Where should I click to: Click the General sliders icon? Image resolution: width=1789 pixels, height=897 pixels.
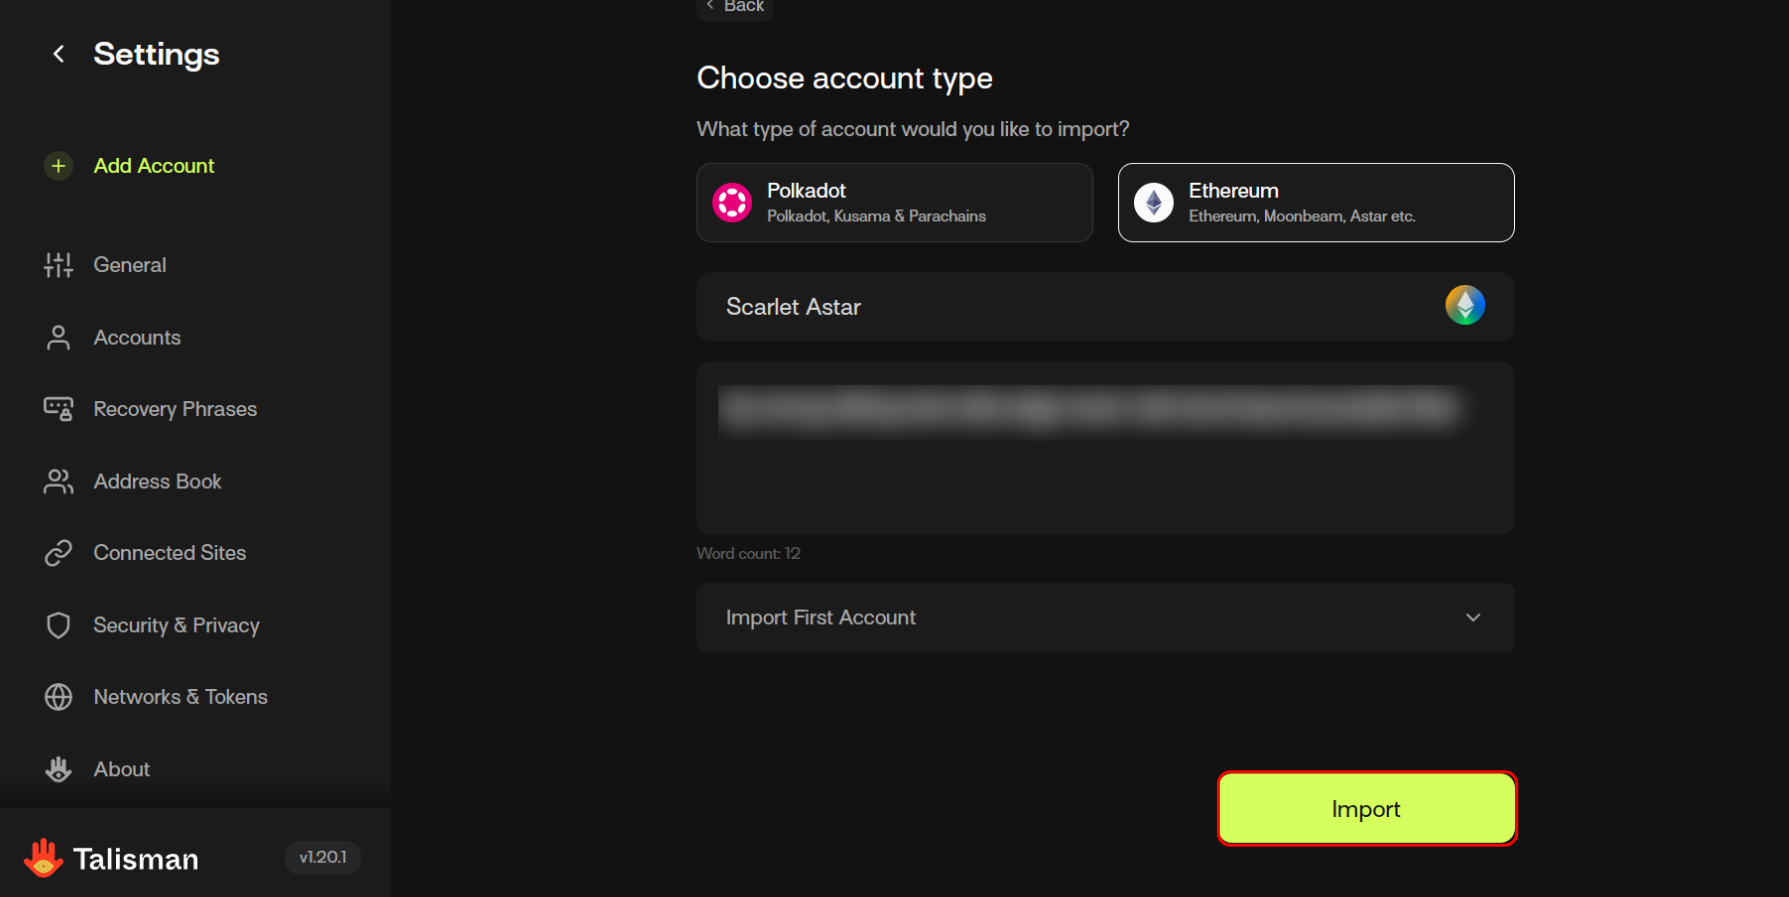[x=58, y=265]
